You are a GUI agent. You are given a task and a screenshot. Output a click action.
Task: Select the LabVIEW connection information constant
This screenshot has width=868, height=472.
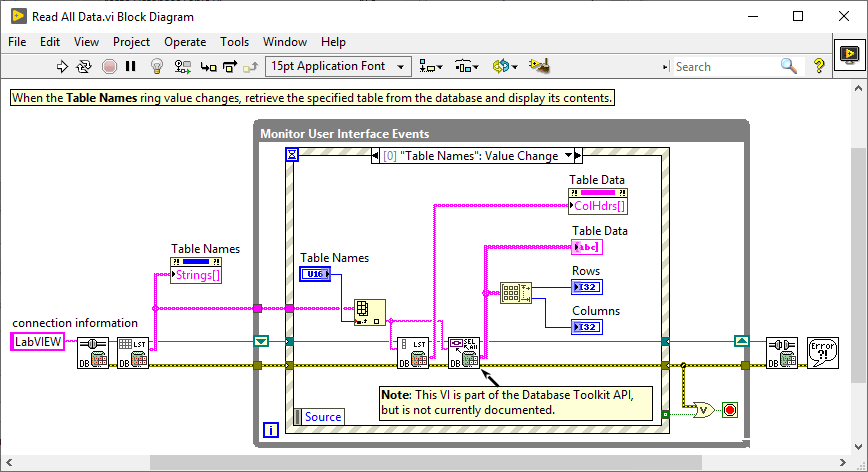[x=39, y=342]
